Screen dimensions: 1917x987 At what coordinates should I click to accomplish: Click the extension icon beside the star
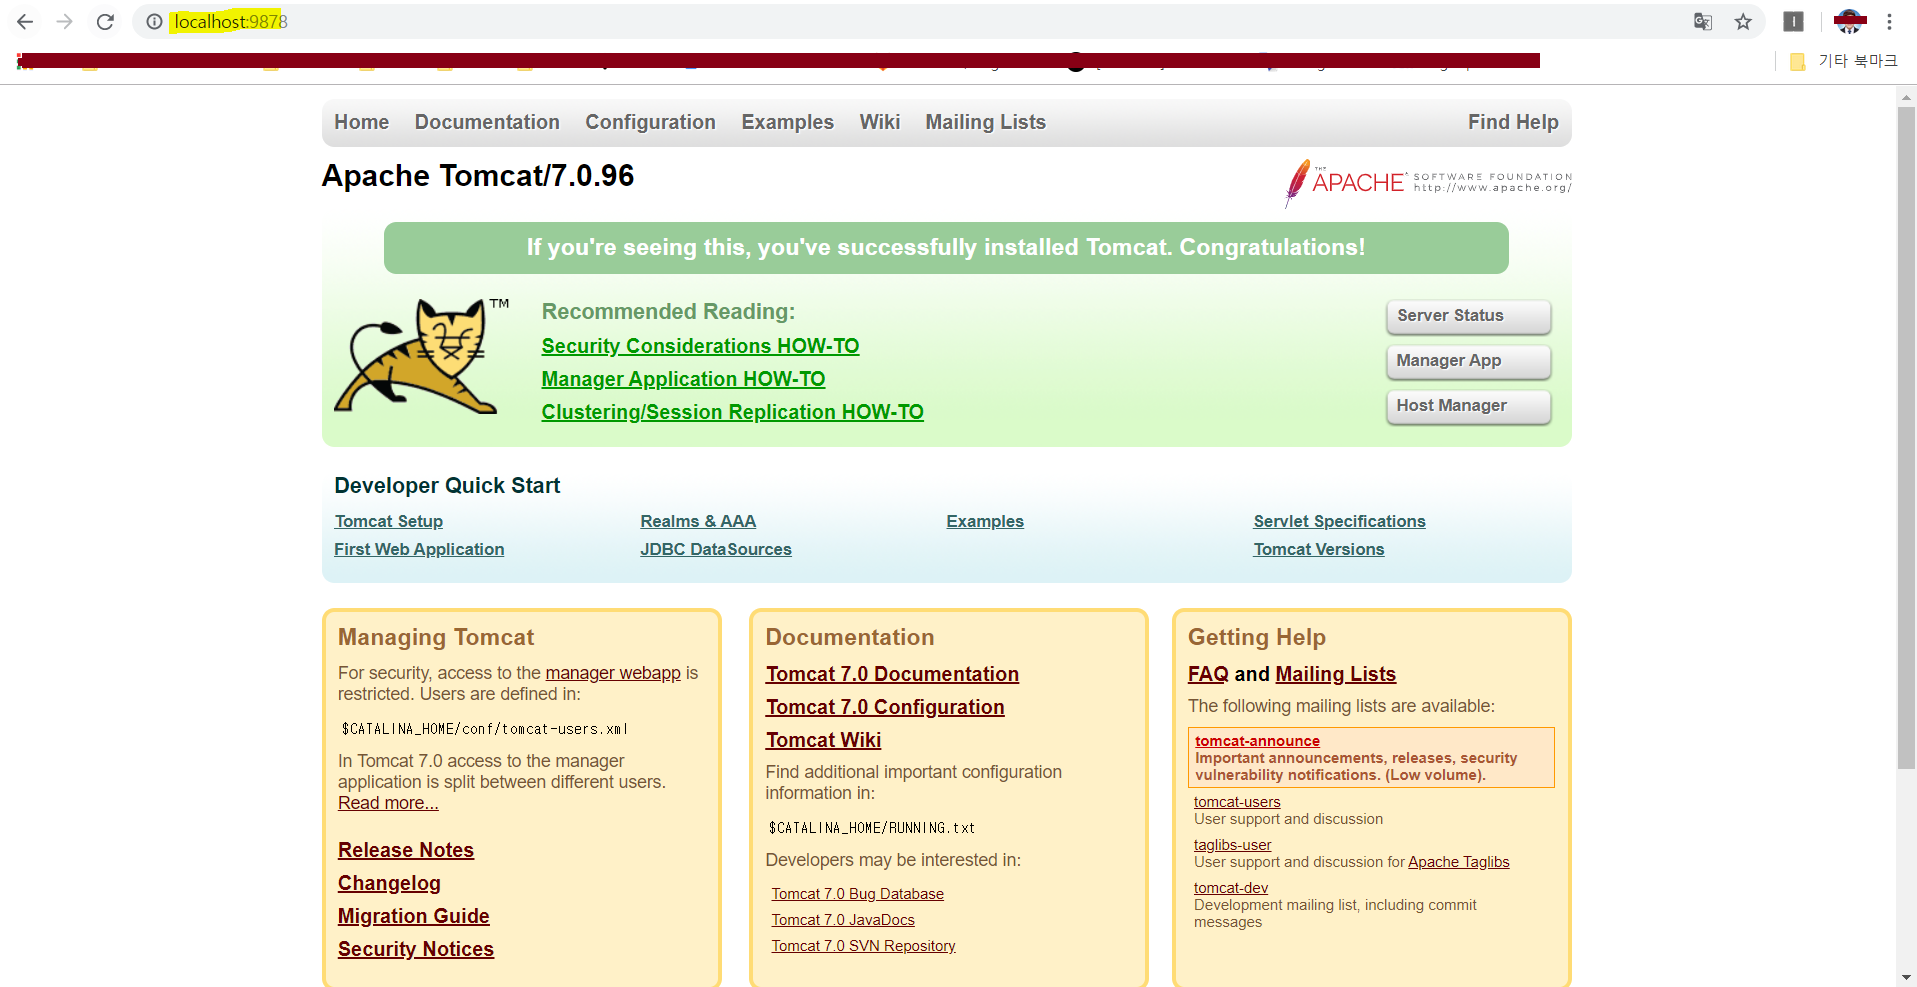coord(1793,21)
